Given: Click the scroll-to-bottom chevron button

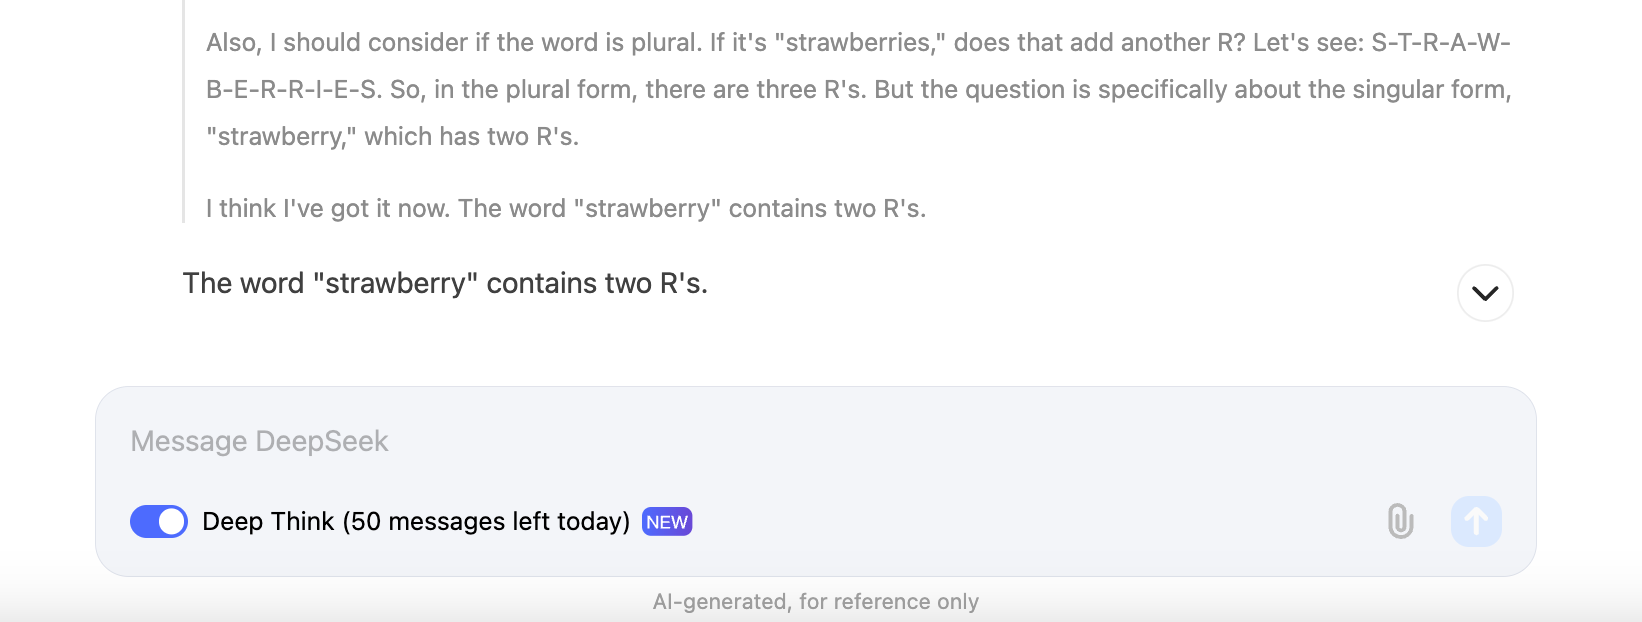Looking at the screenshot, I should (x=1485, y=293).
